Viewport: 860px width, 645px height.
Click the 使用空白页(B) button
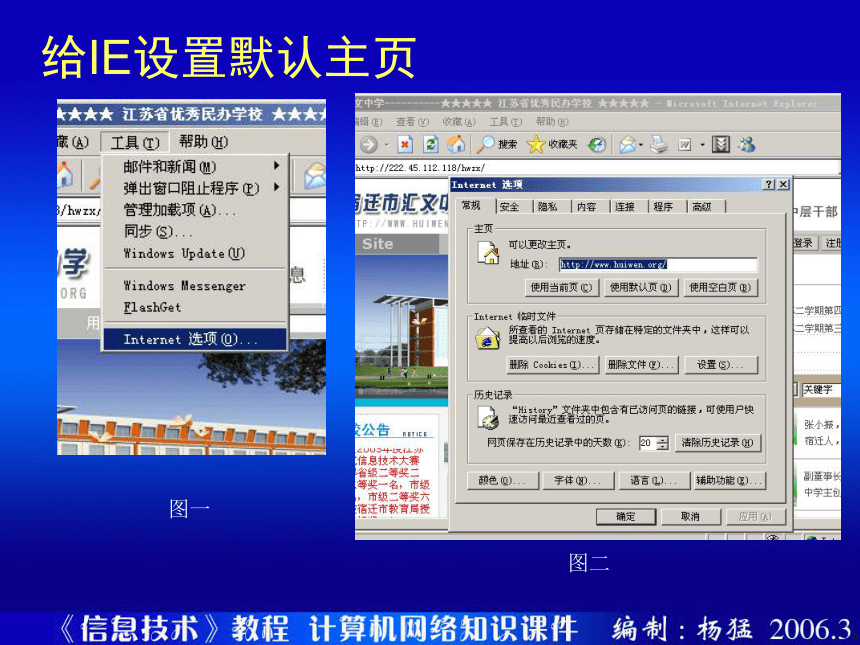click(720, 287)
